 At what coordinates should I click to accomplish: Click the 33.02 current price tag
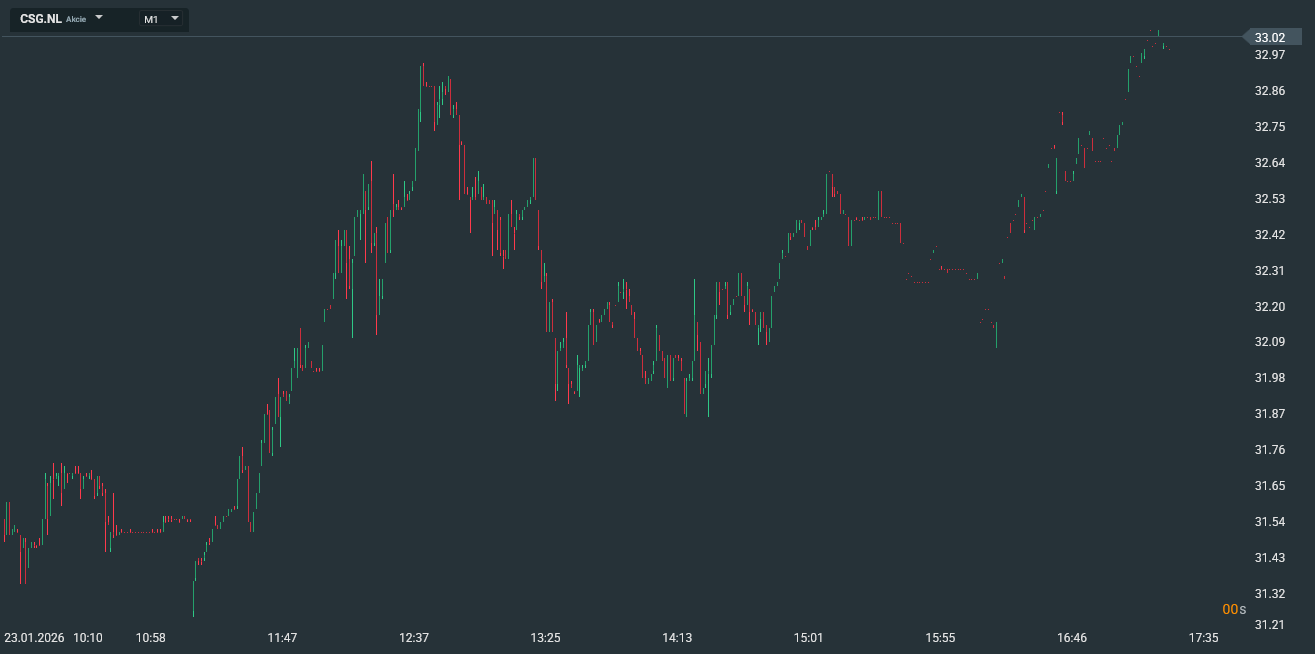pos(1270,38)
